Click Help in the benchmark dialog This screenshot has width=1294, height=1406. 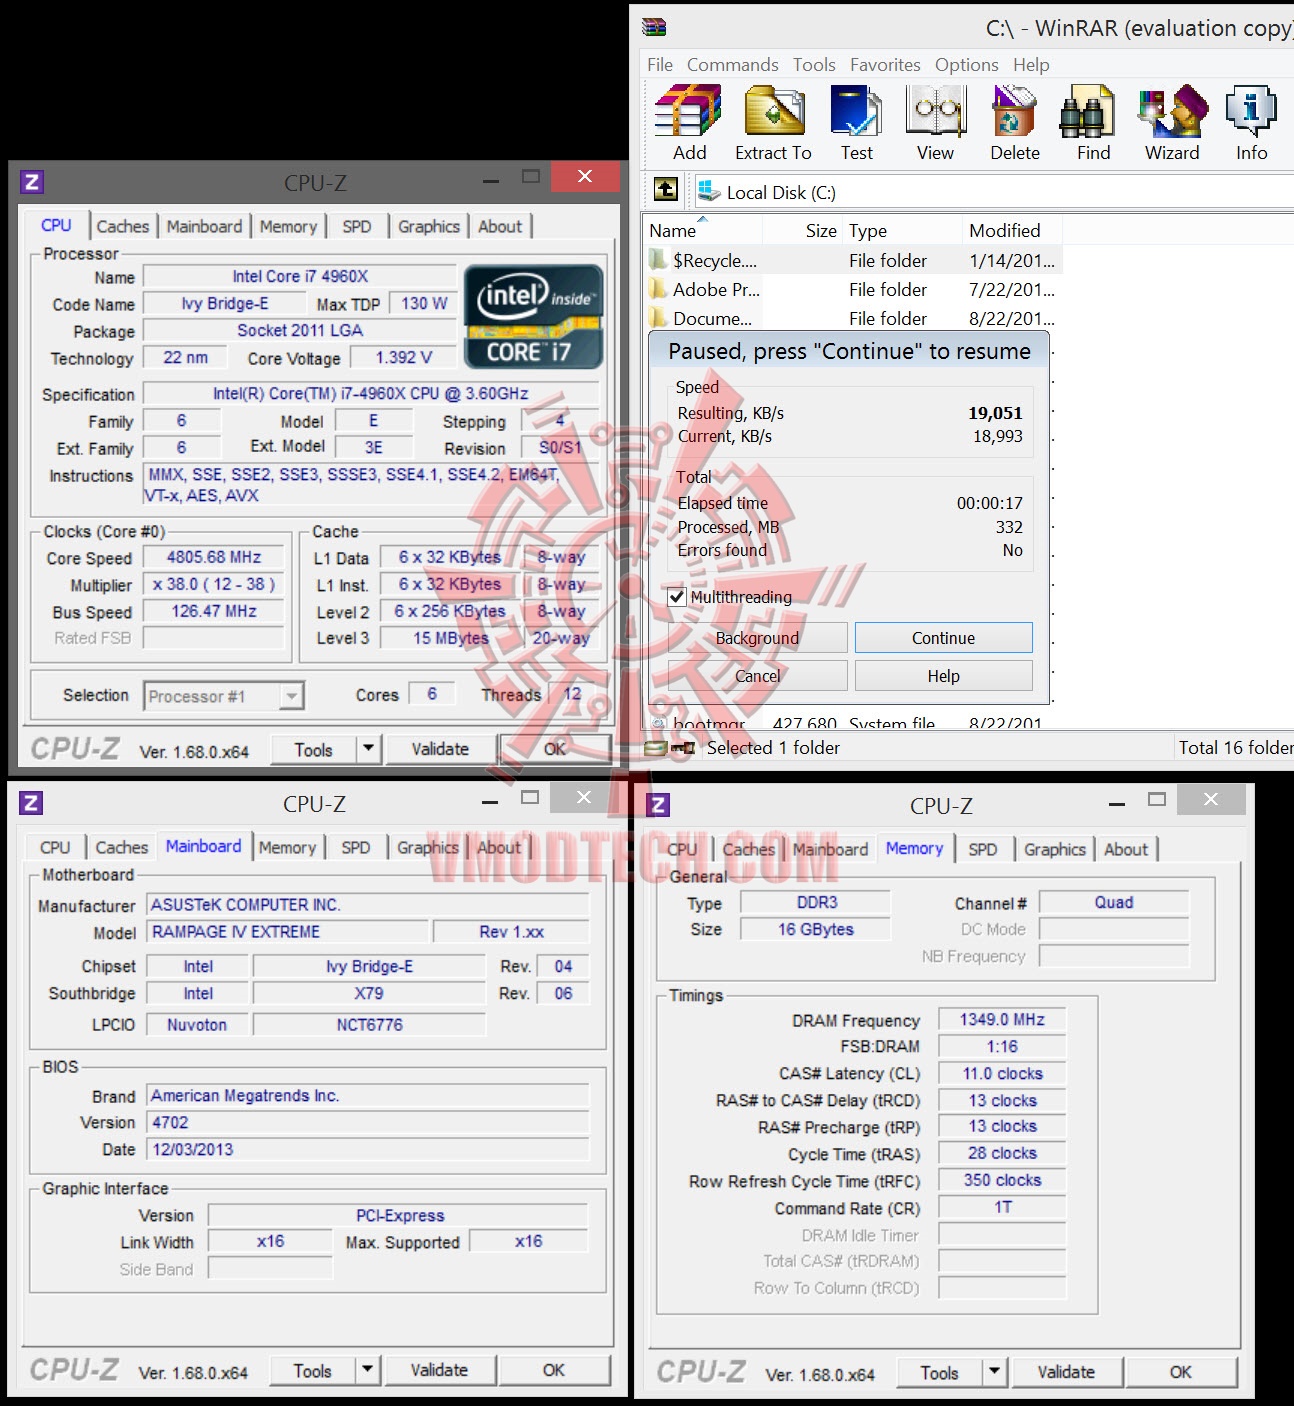pos(943,676)
